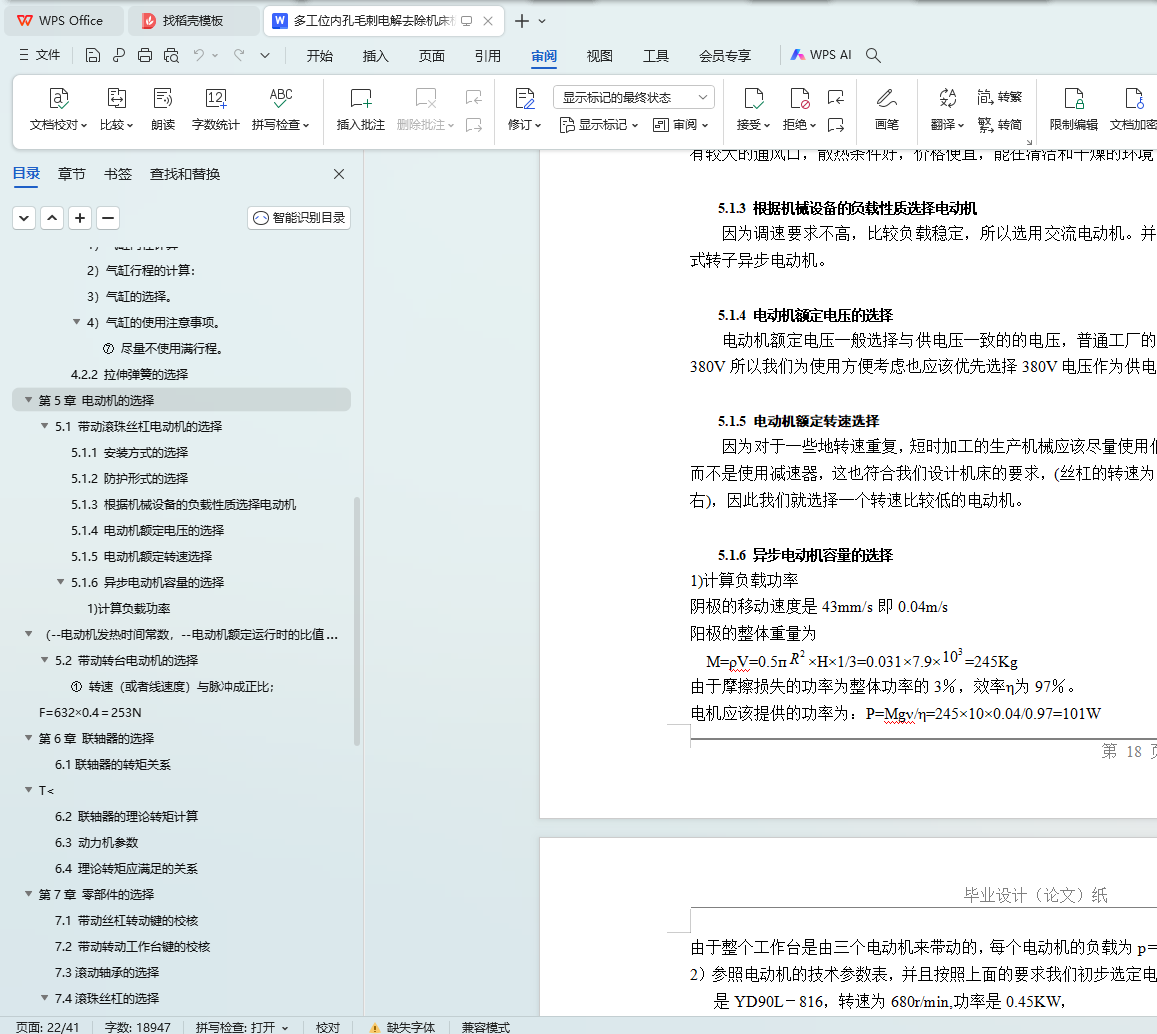Click the 校对 status bar item

pyautogui.click(x=328, y=1027)
